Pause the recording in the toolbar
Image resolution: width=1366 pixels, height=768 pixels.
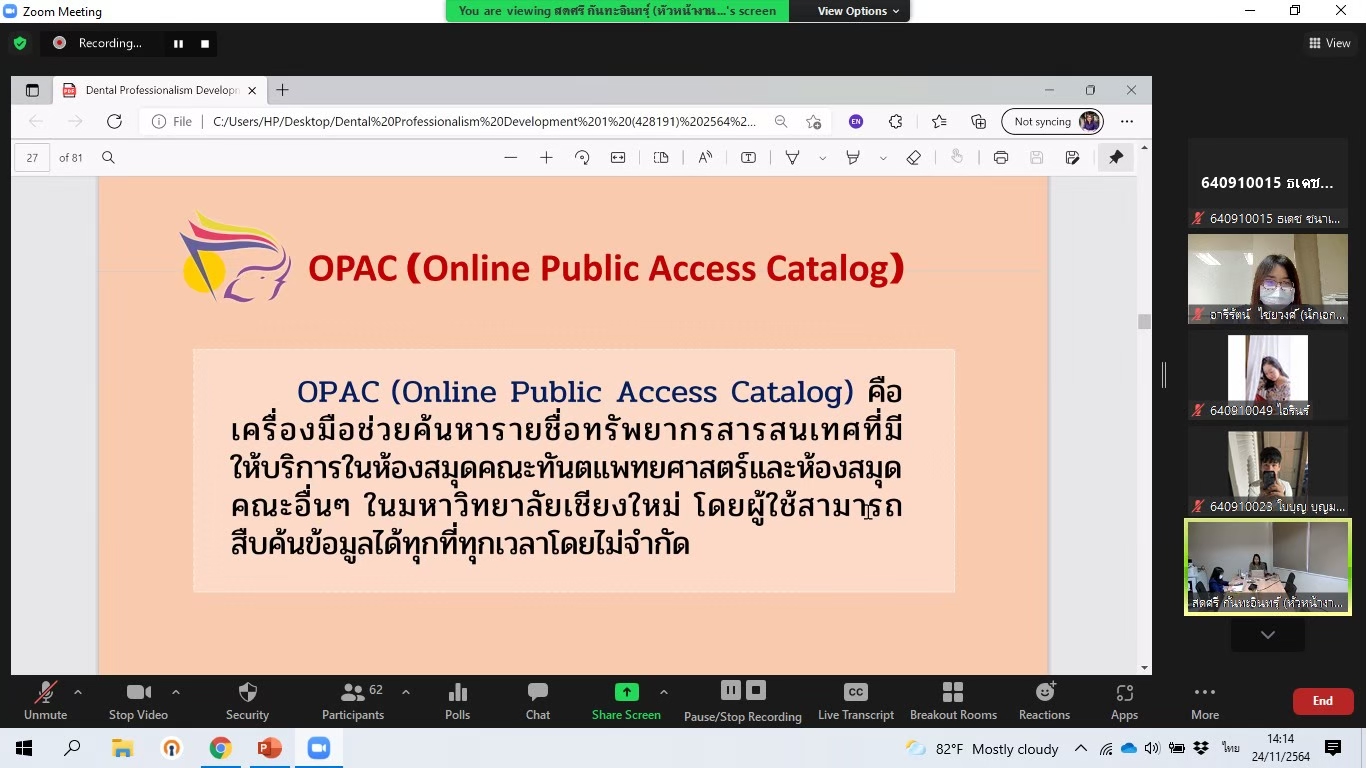[x=730, y=690]
